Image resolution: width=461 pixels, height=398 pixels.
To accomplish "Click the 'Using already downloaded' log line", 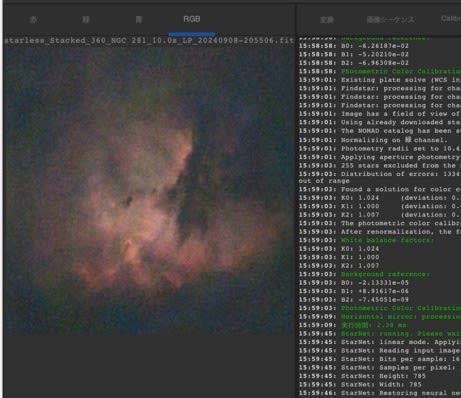I will pos(380,122).
